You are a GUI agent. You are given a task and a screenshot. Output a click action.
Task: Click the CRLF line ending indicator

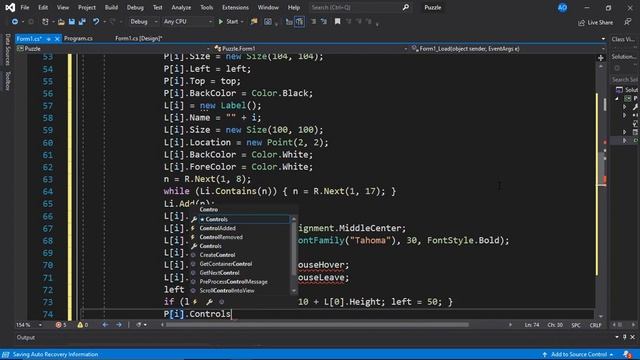(x=596, y=325)
